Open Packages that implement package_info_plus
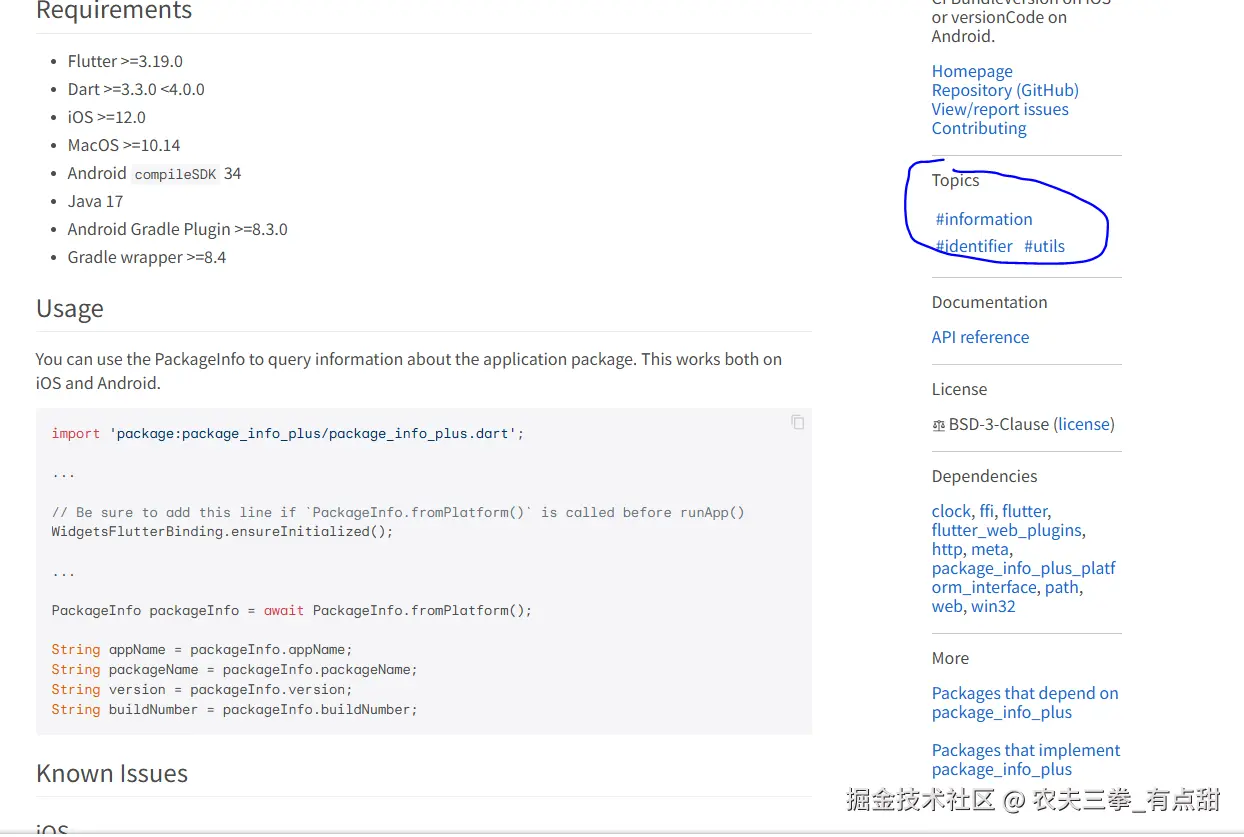Viewport: 1244px width, 837px height. click(1026, 759)
